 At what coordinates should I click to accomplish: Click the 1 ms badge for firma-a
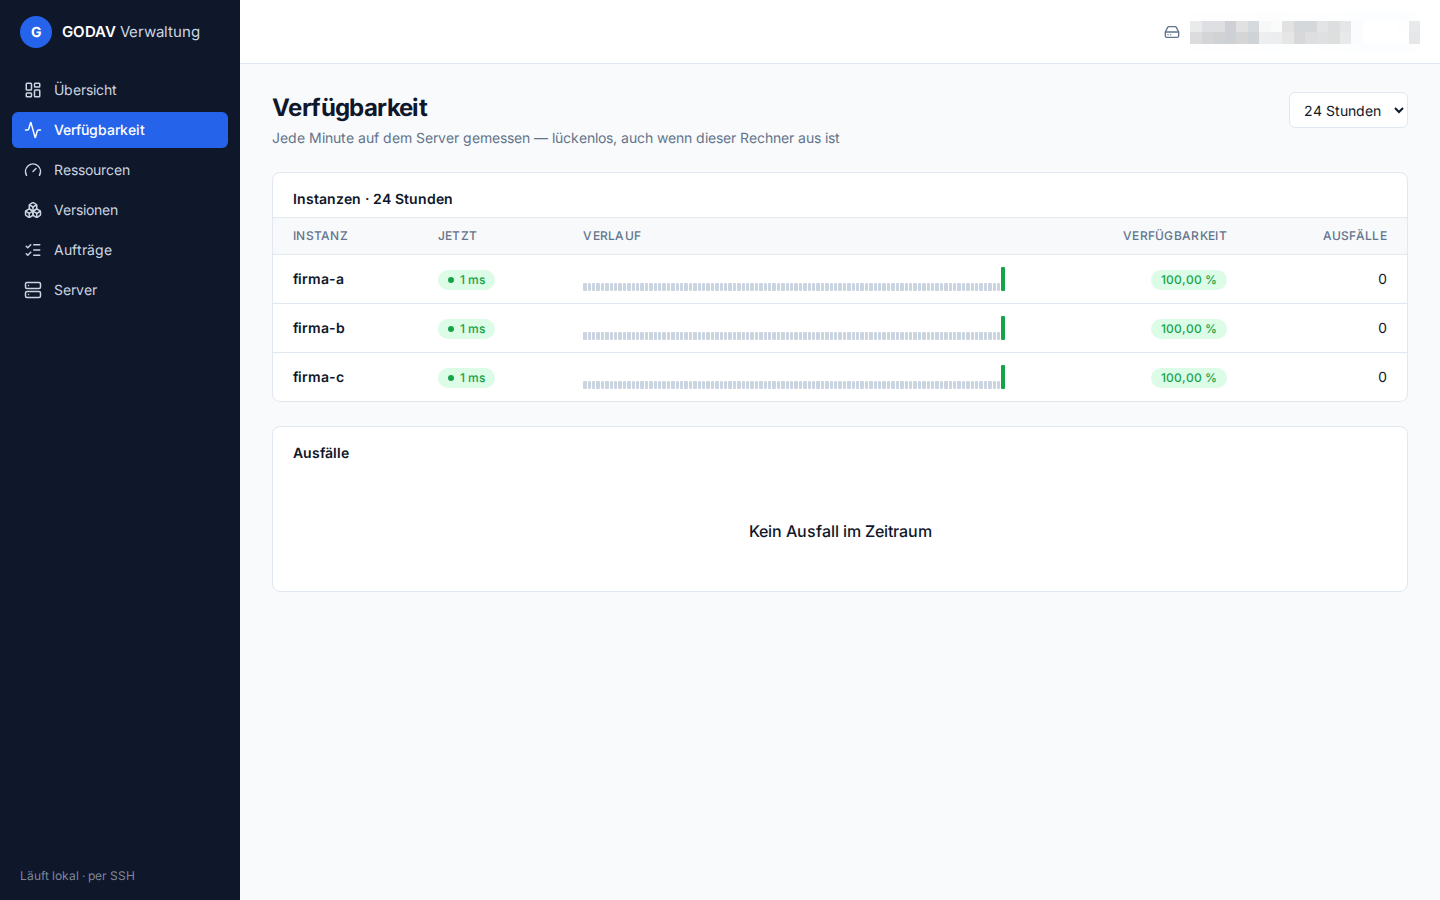(x=466, y=280)
